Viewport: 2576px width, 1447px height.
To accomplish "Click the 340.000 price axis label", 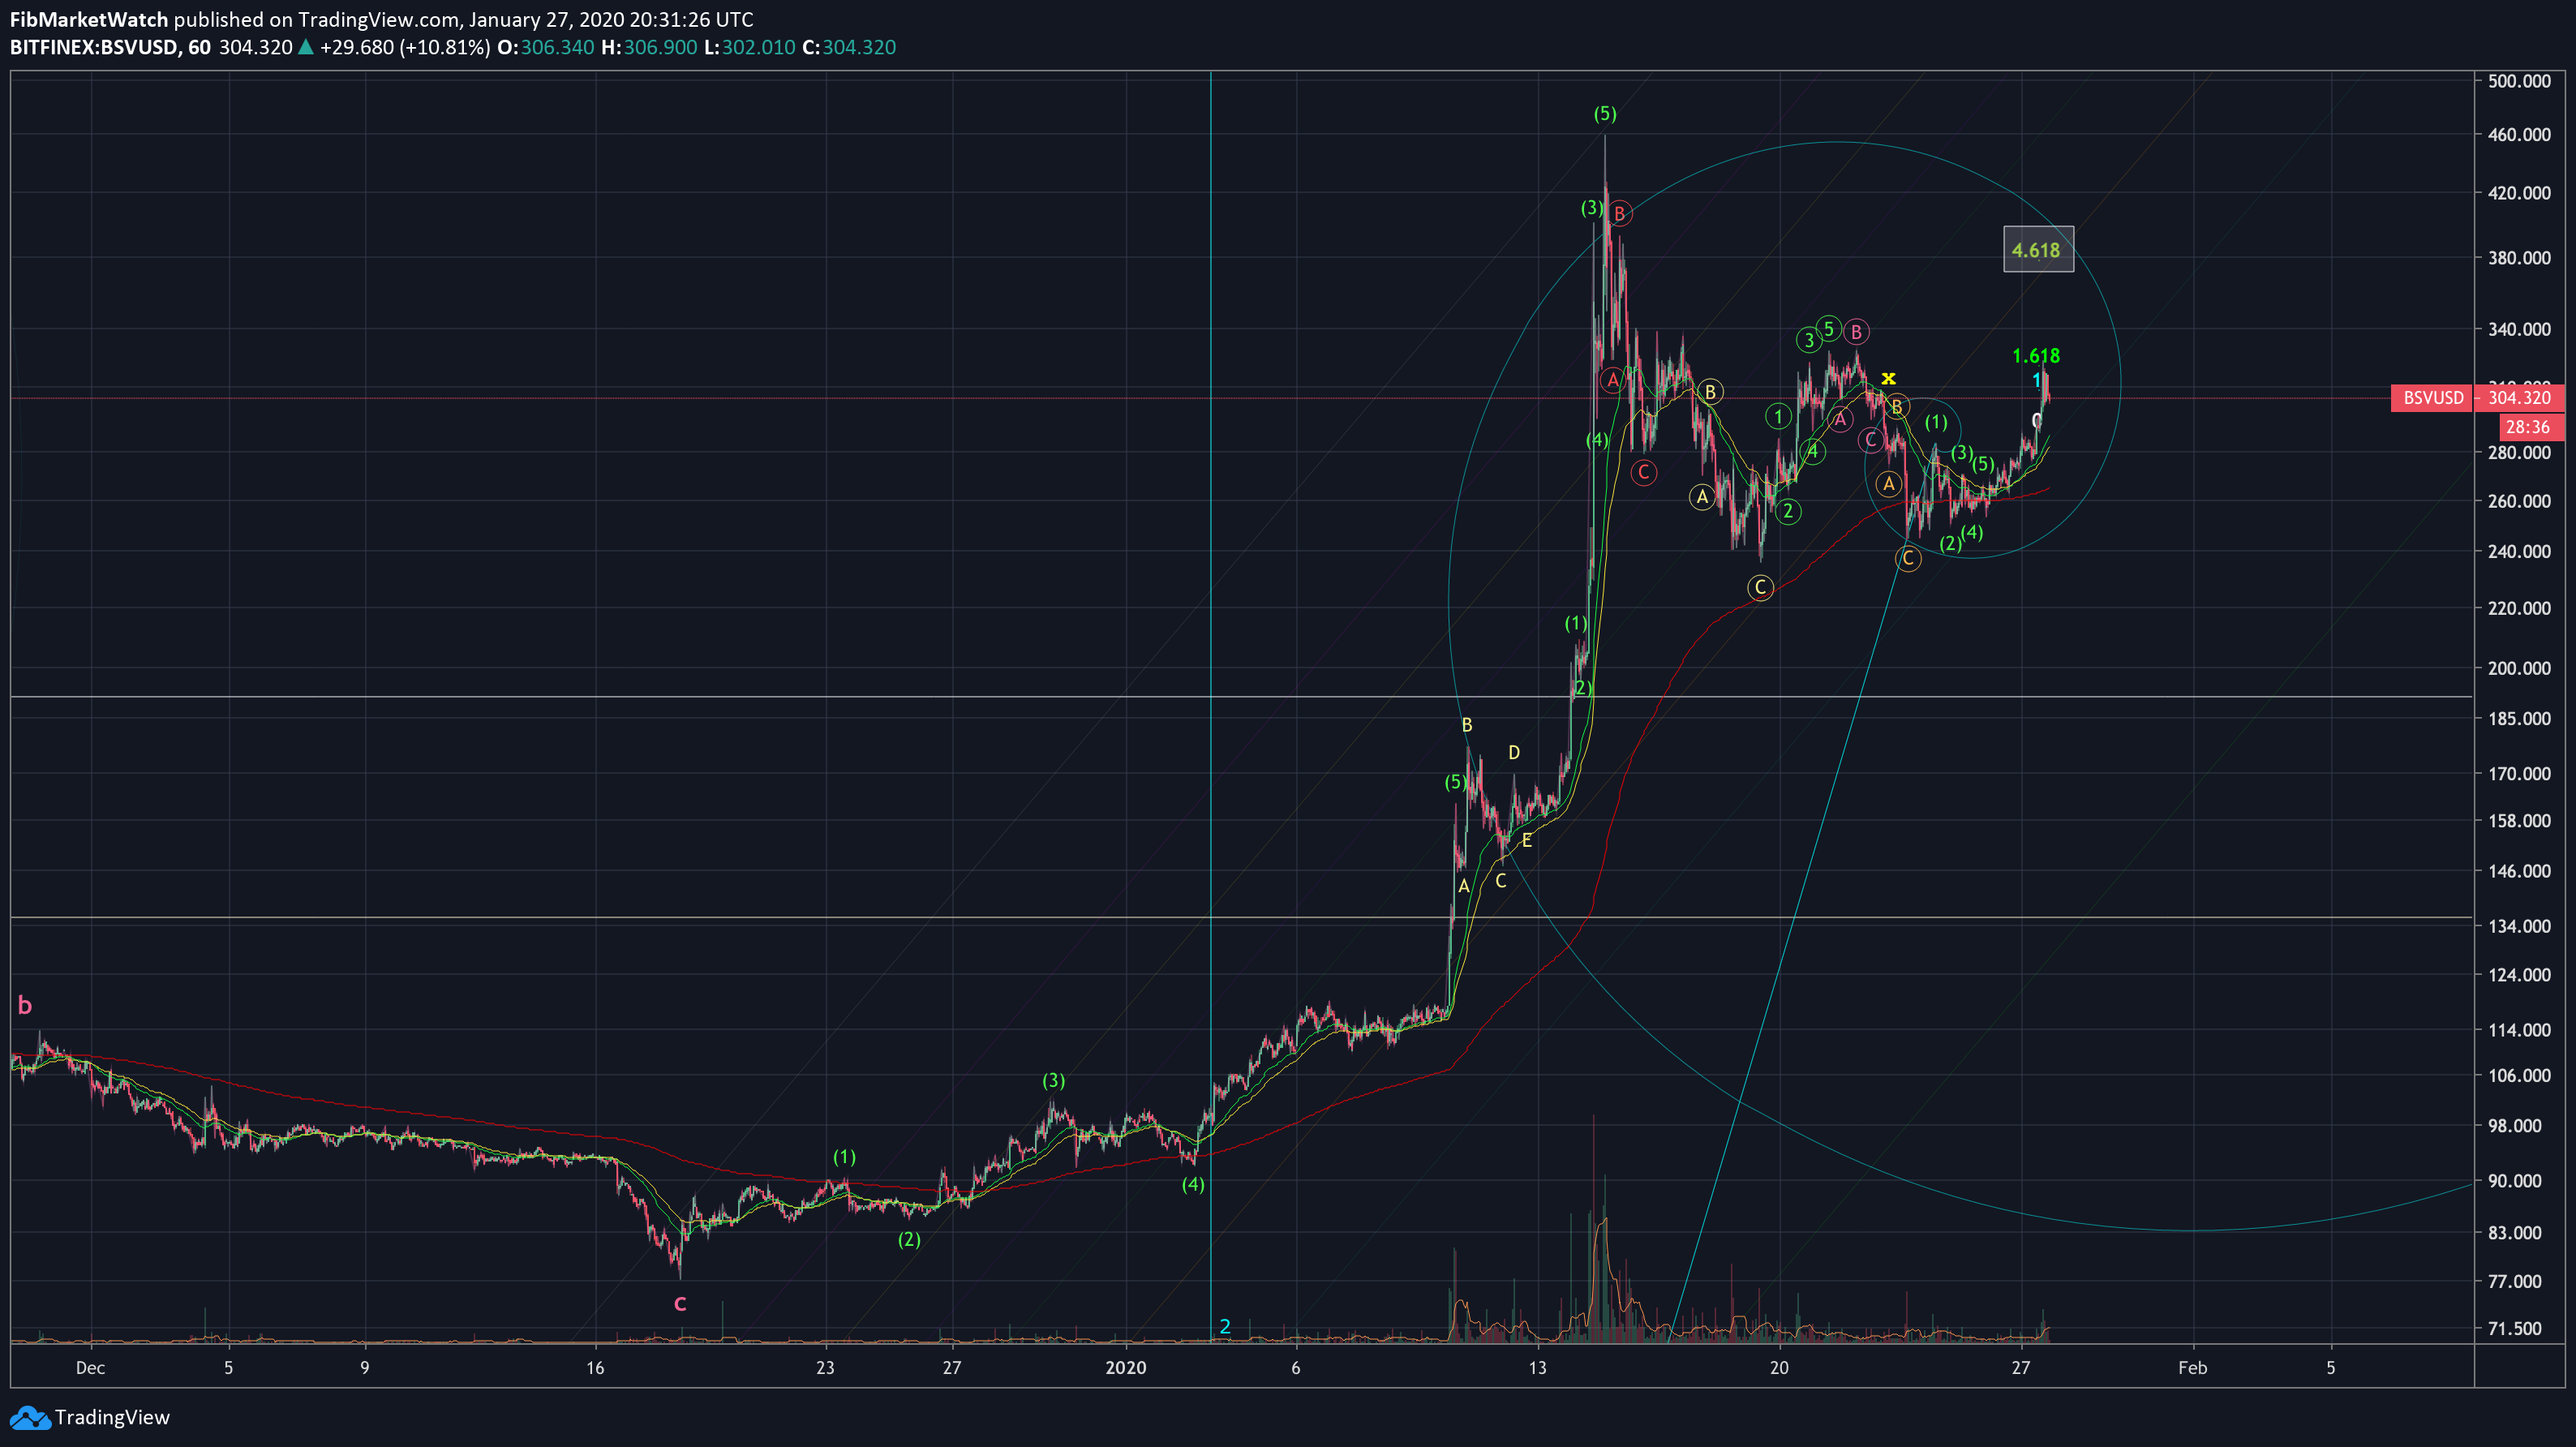I will click(x=2519, y=329).
